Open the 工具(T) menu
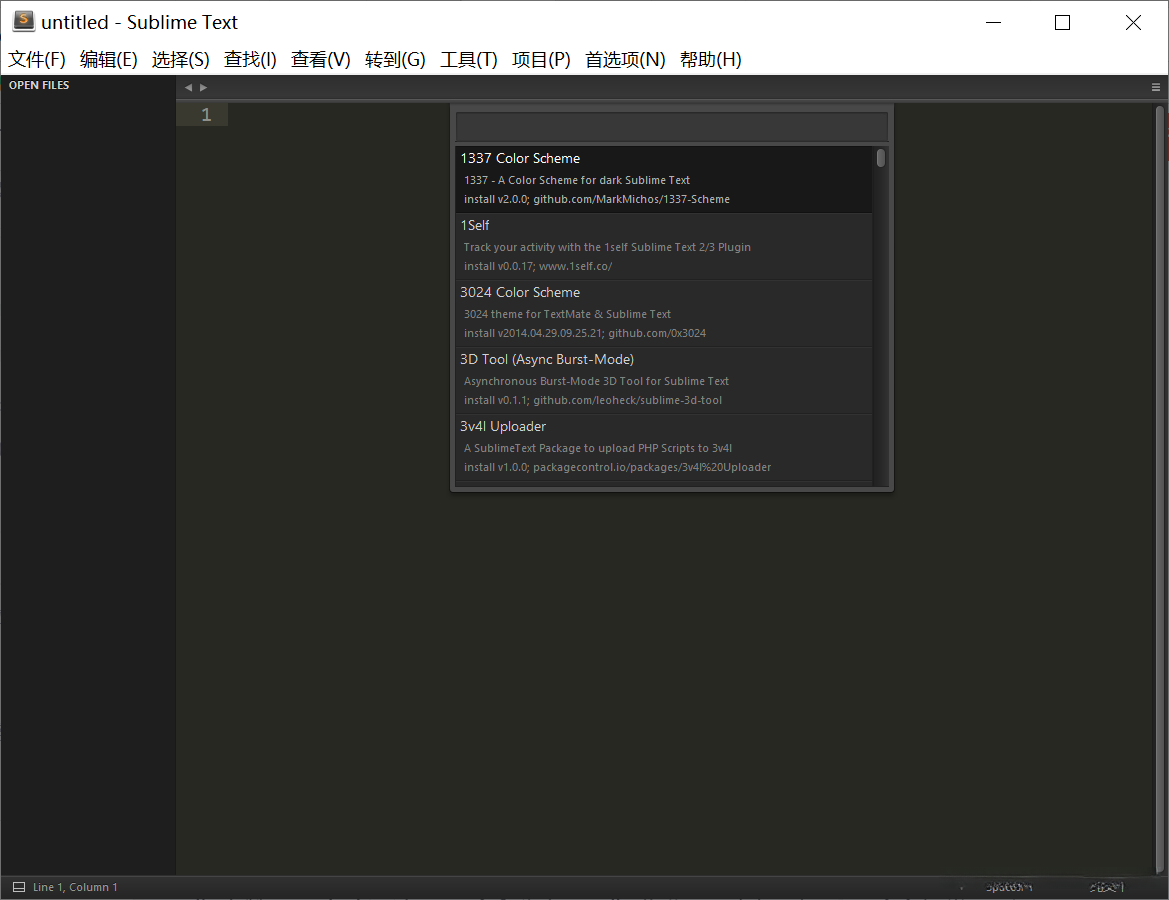The width and height of the screenshot is (1169, 900). point(469,60)
